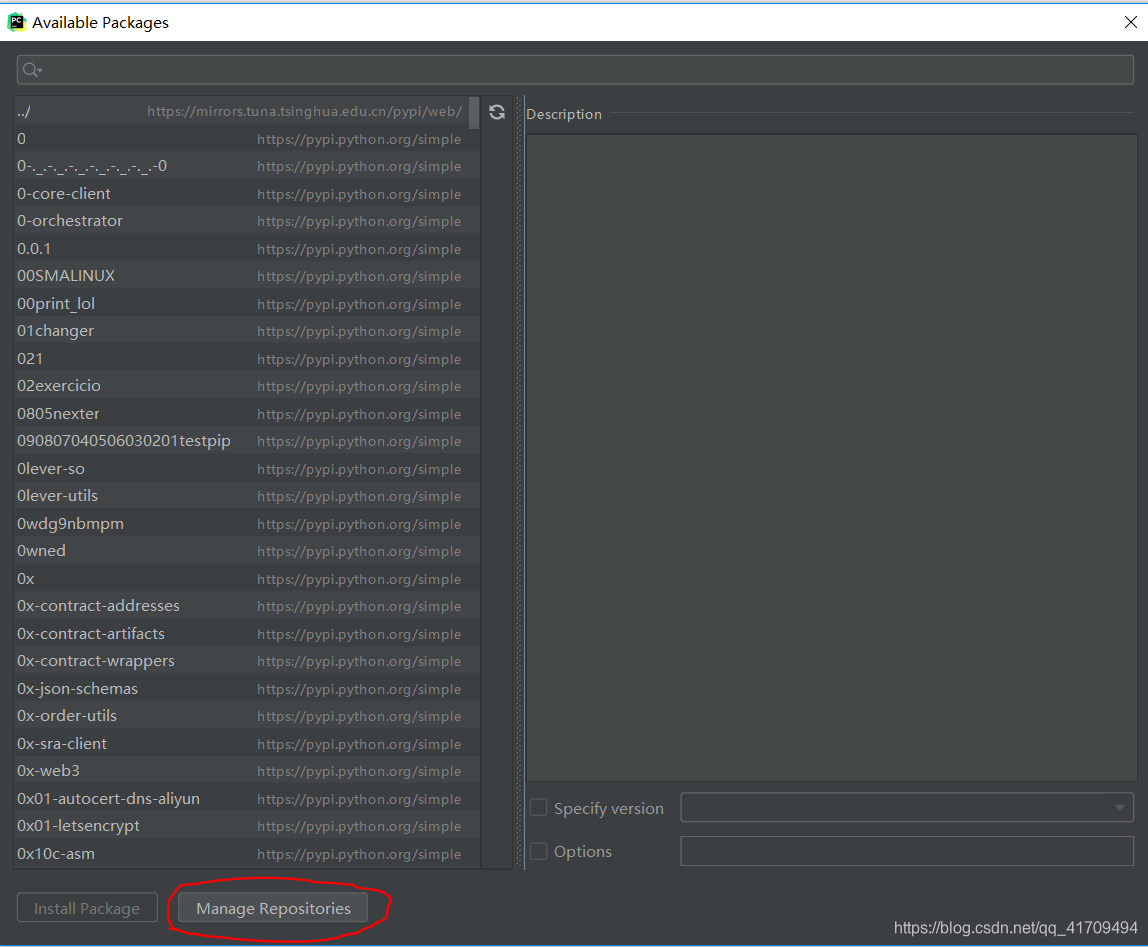Click the PyCharm logo in the title bar
Screen dimensions: 1148x947
click(16, 22)
